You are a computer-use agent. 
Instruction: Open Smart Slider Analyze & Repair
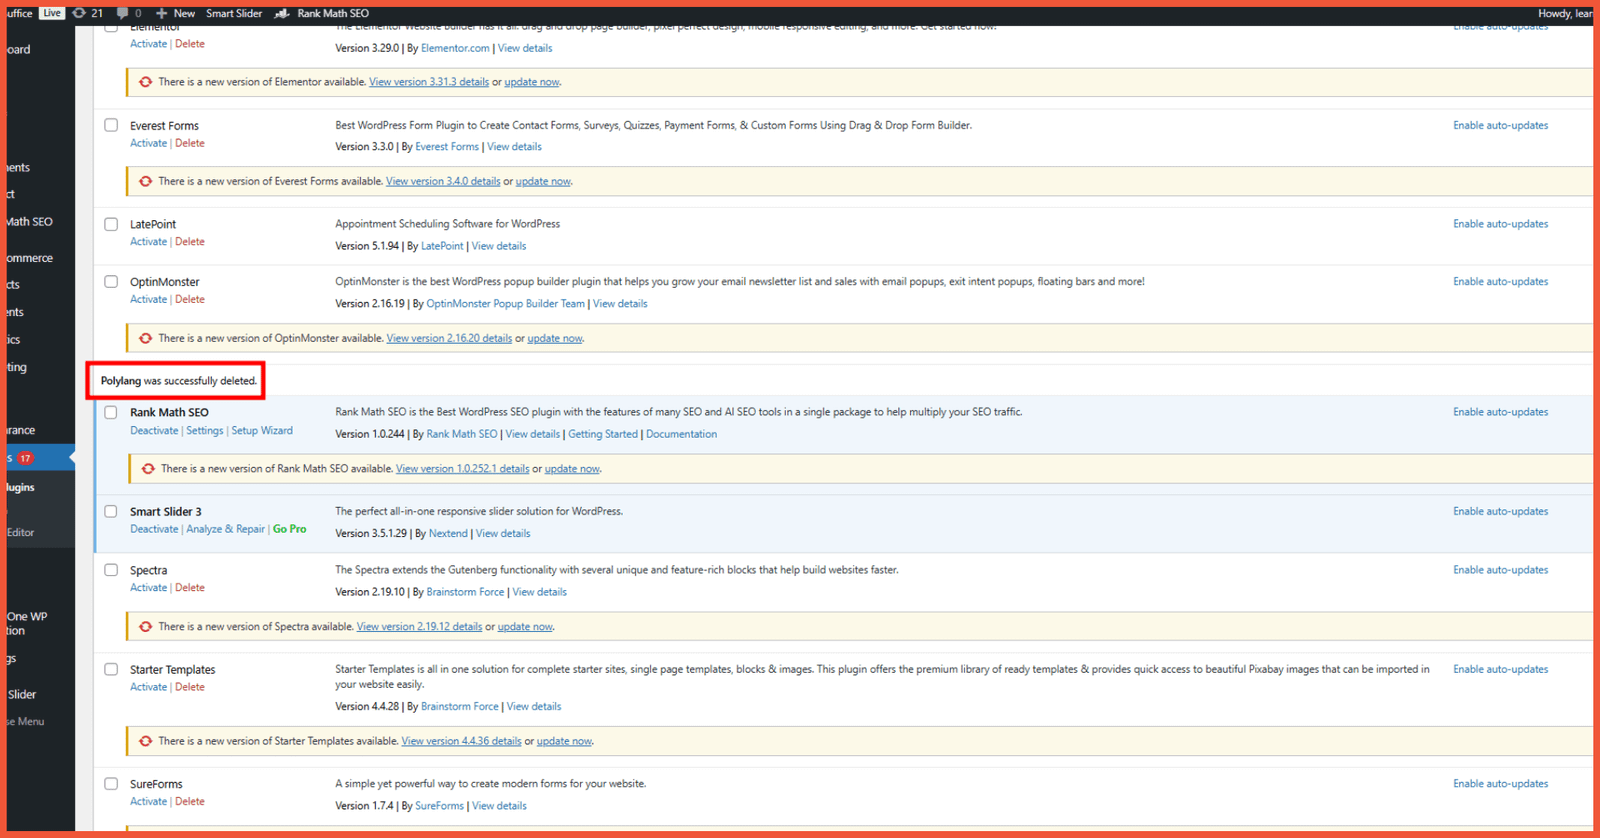pos(226,529)
